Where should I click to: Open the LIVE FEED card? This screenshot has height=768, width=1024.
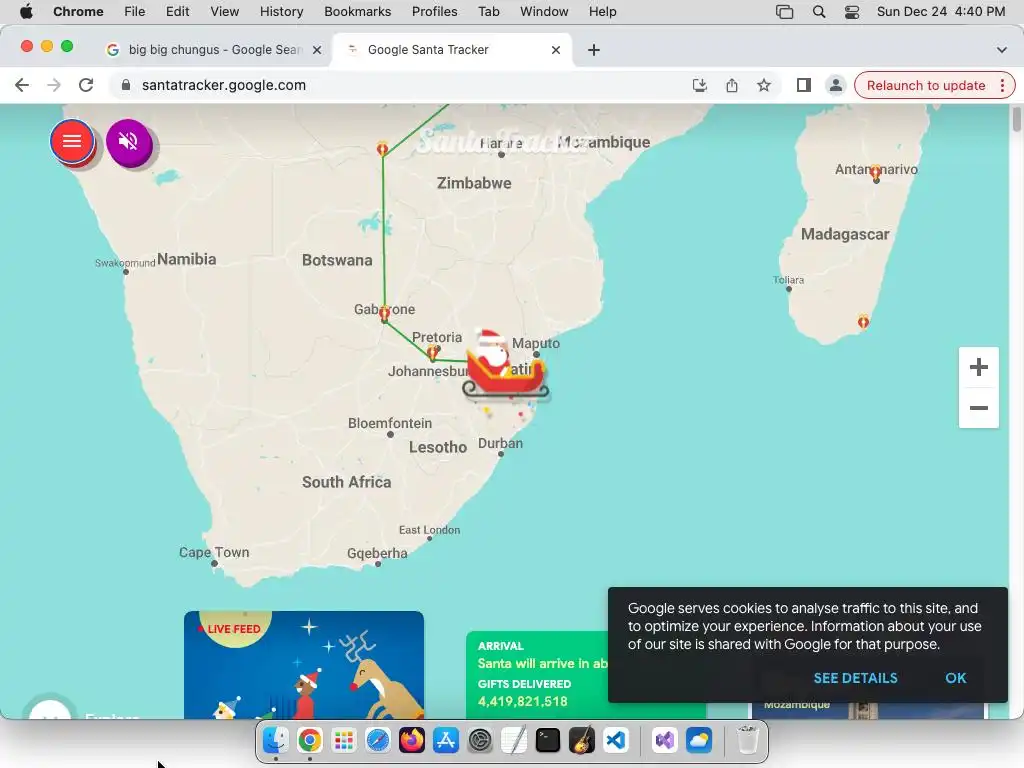point(304,665)
